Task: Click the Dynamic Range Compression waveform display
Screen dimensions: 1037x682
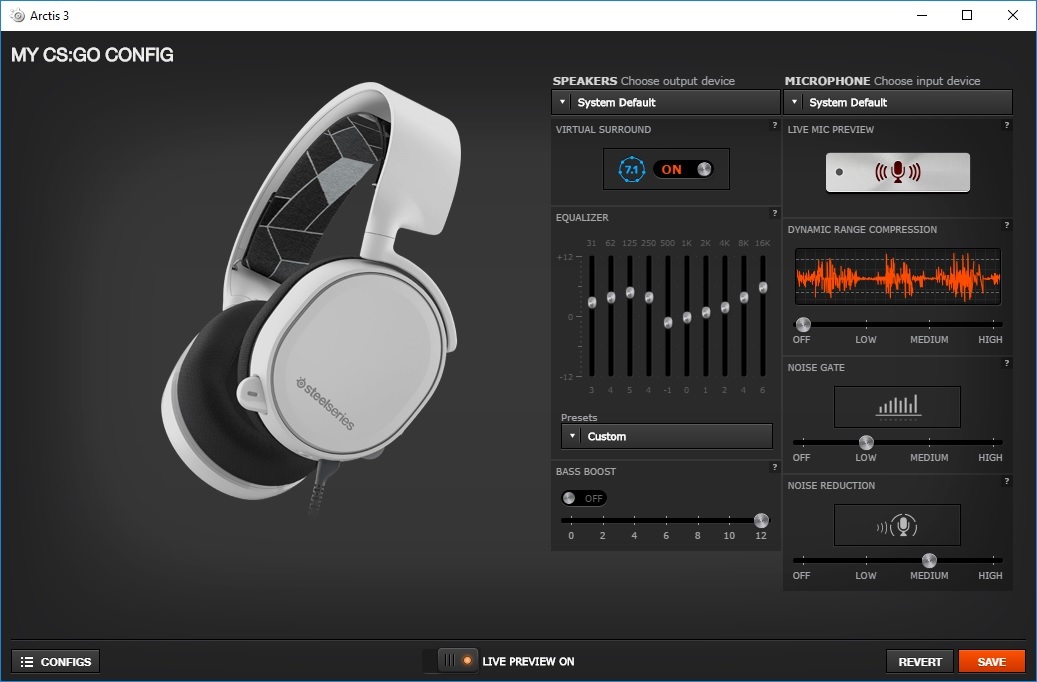Action: pos(897,277)
